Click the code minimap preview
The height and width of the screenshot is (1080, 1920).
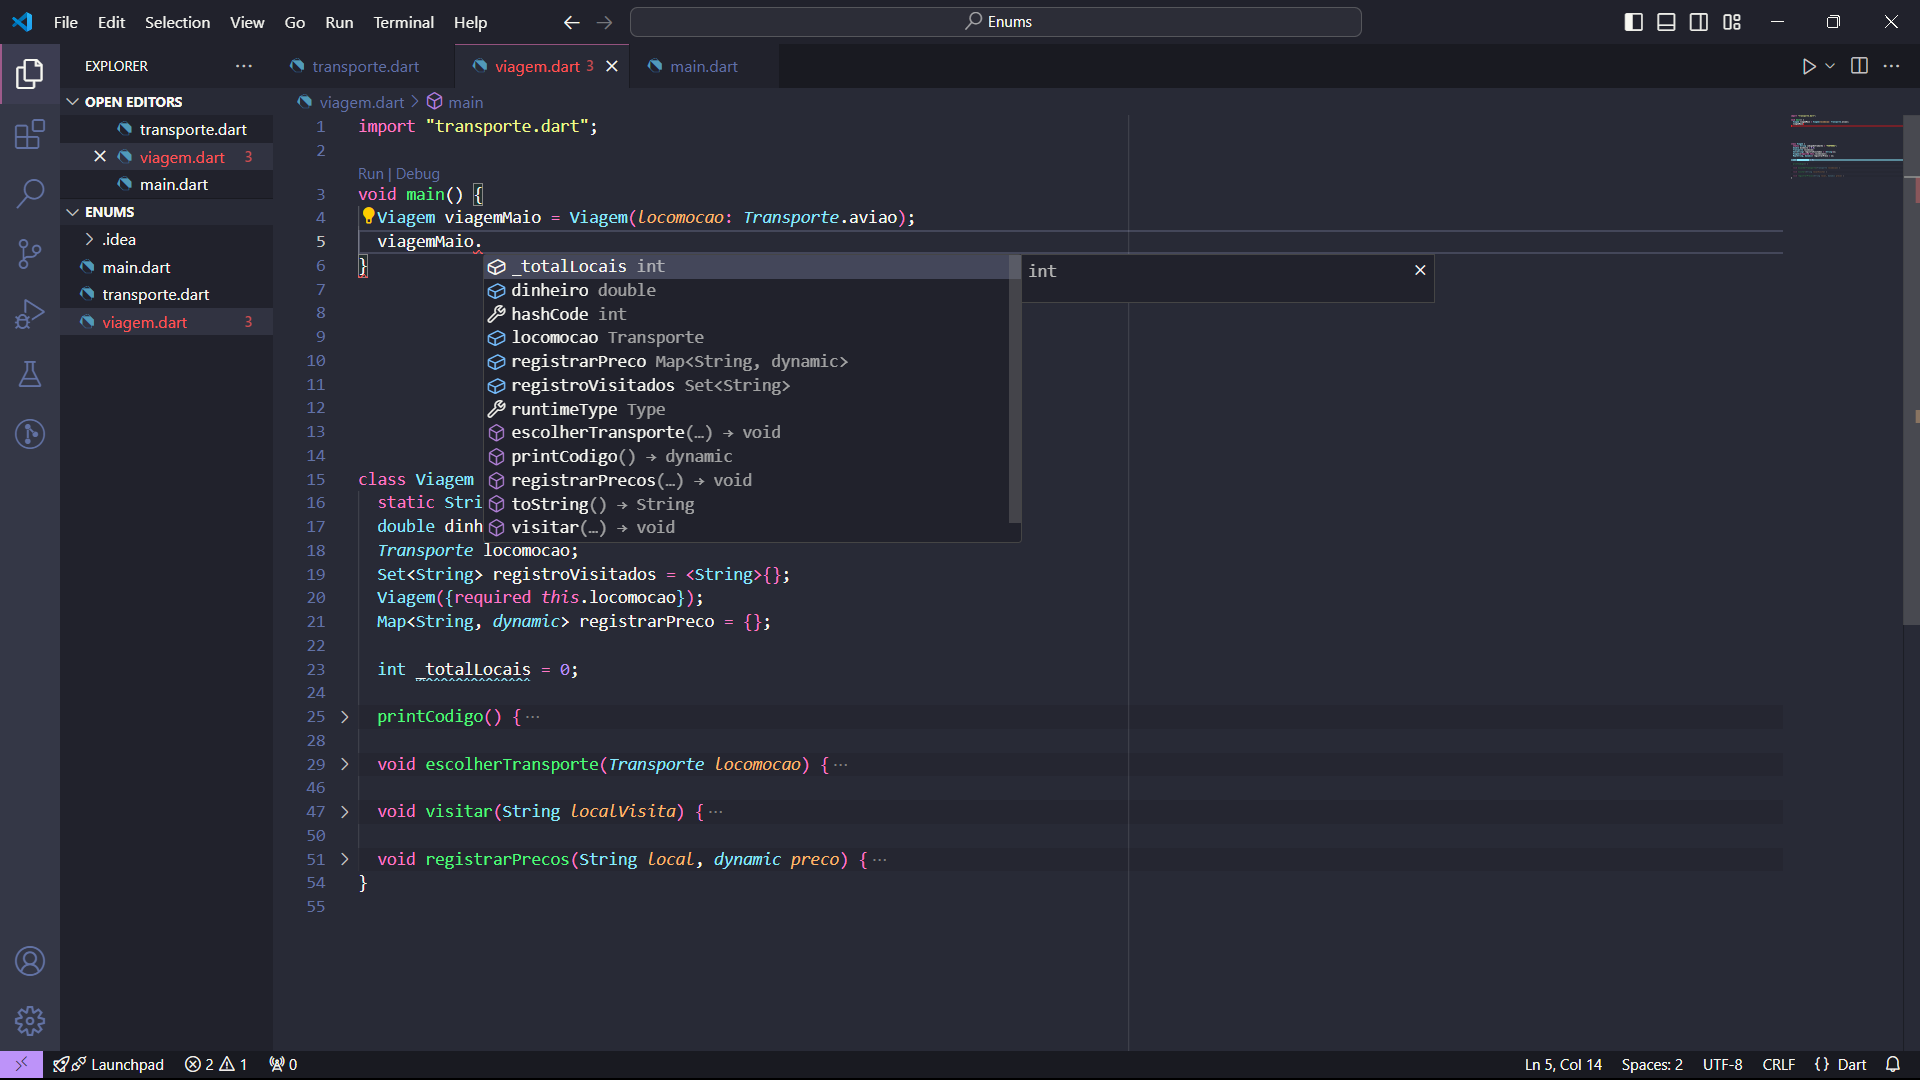point(1845,148)
